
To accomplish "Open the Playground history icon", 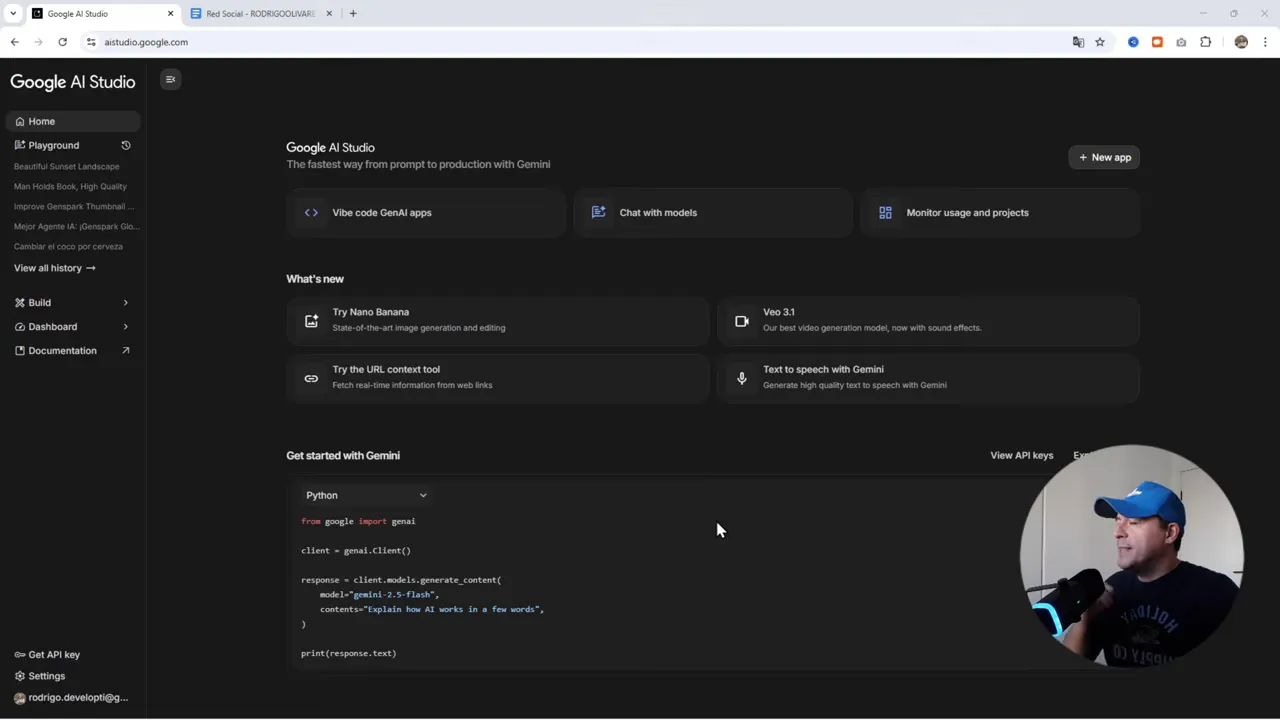I will click(x=125, y=145).
